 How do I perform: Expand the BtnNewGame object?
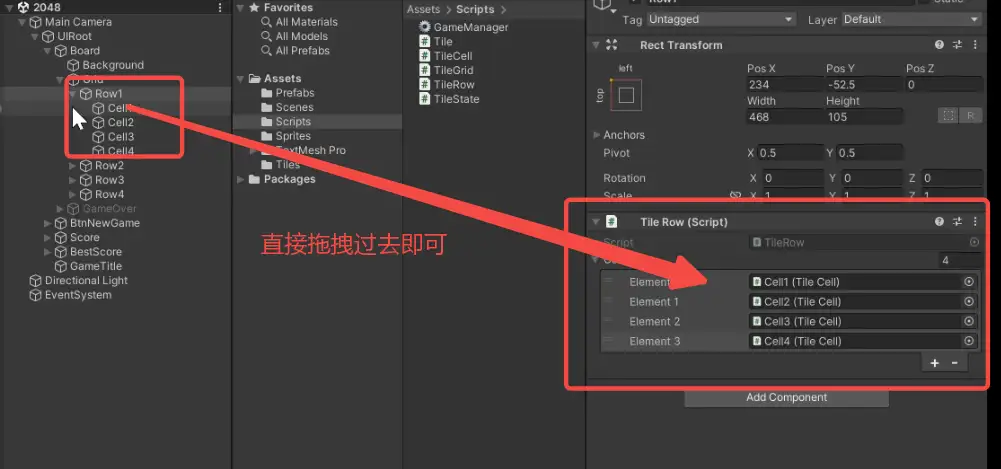pyautogui.click(x=47, y=223)
